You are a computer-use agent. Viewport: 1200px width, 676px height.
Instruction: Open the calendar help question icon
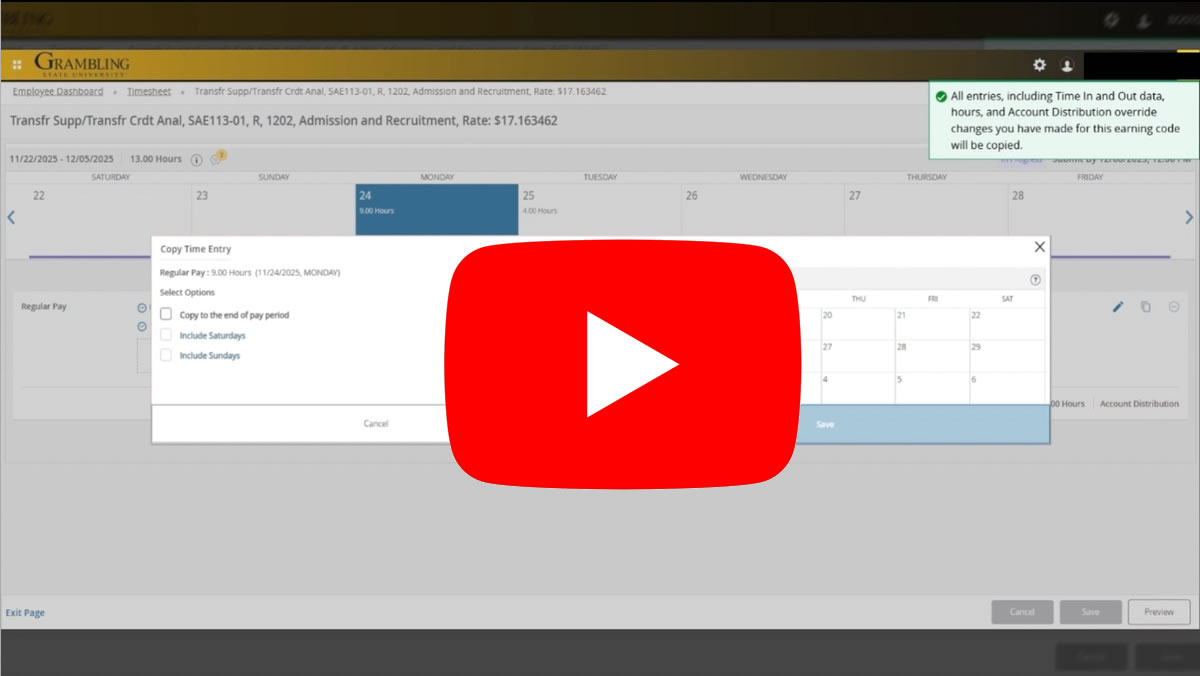click(x=1035, y=280)
